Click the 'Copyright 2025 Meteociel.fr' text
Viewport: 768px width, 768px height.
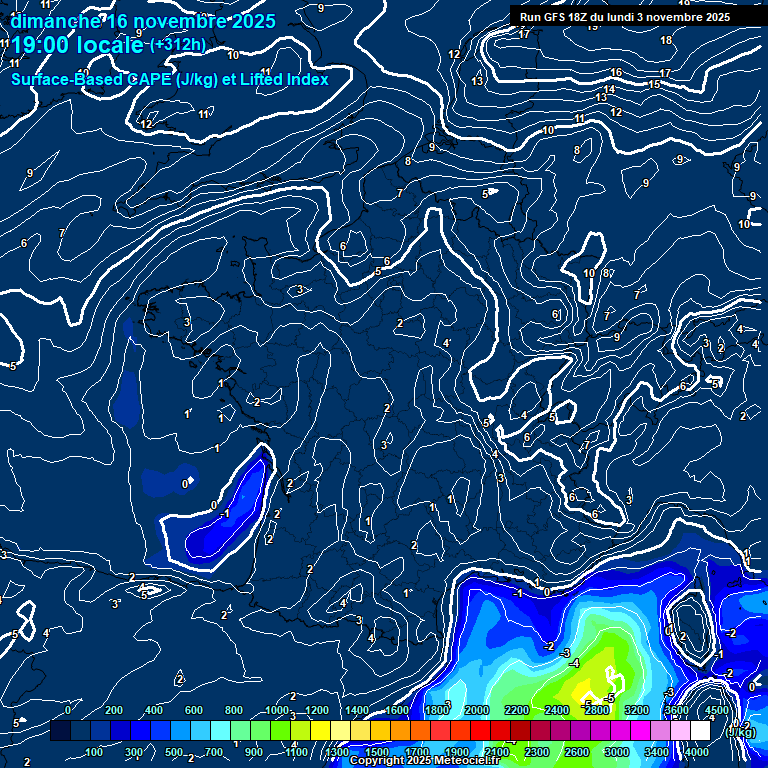(x=425, y=760)
